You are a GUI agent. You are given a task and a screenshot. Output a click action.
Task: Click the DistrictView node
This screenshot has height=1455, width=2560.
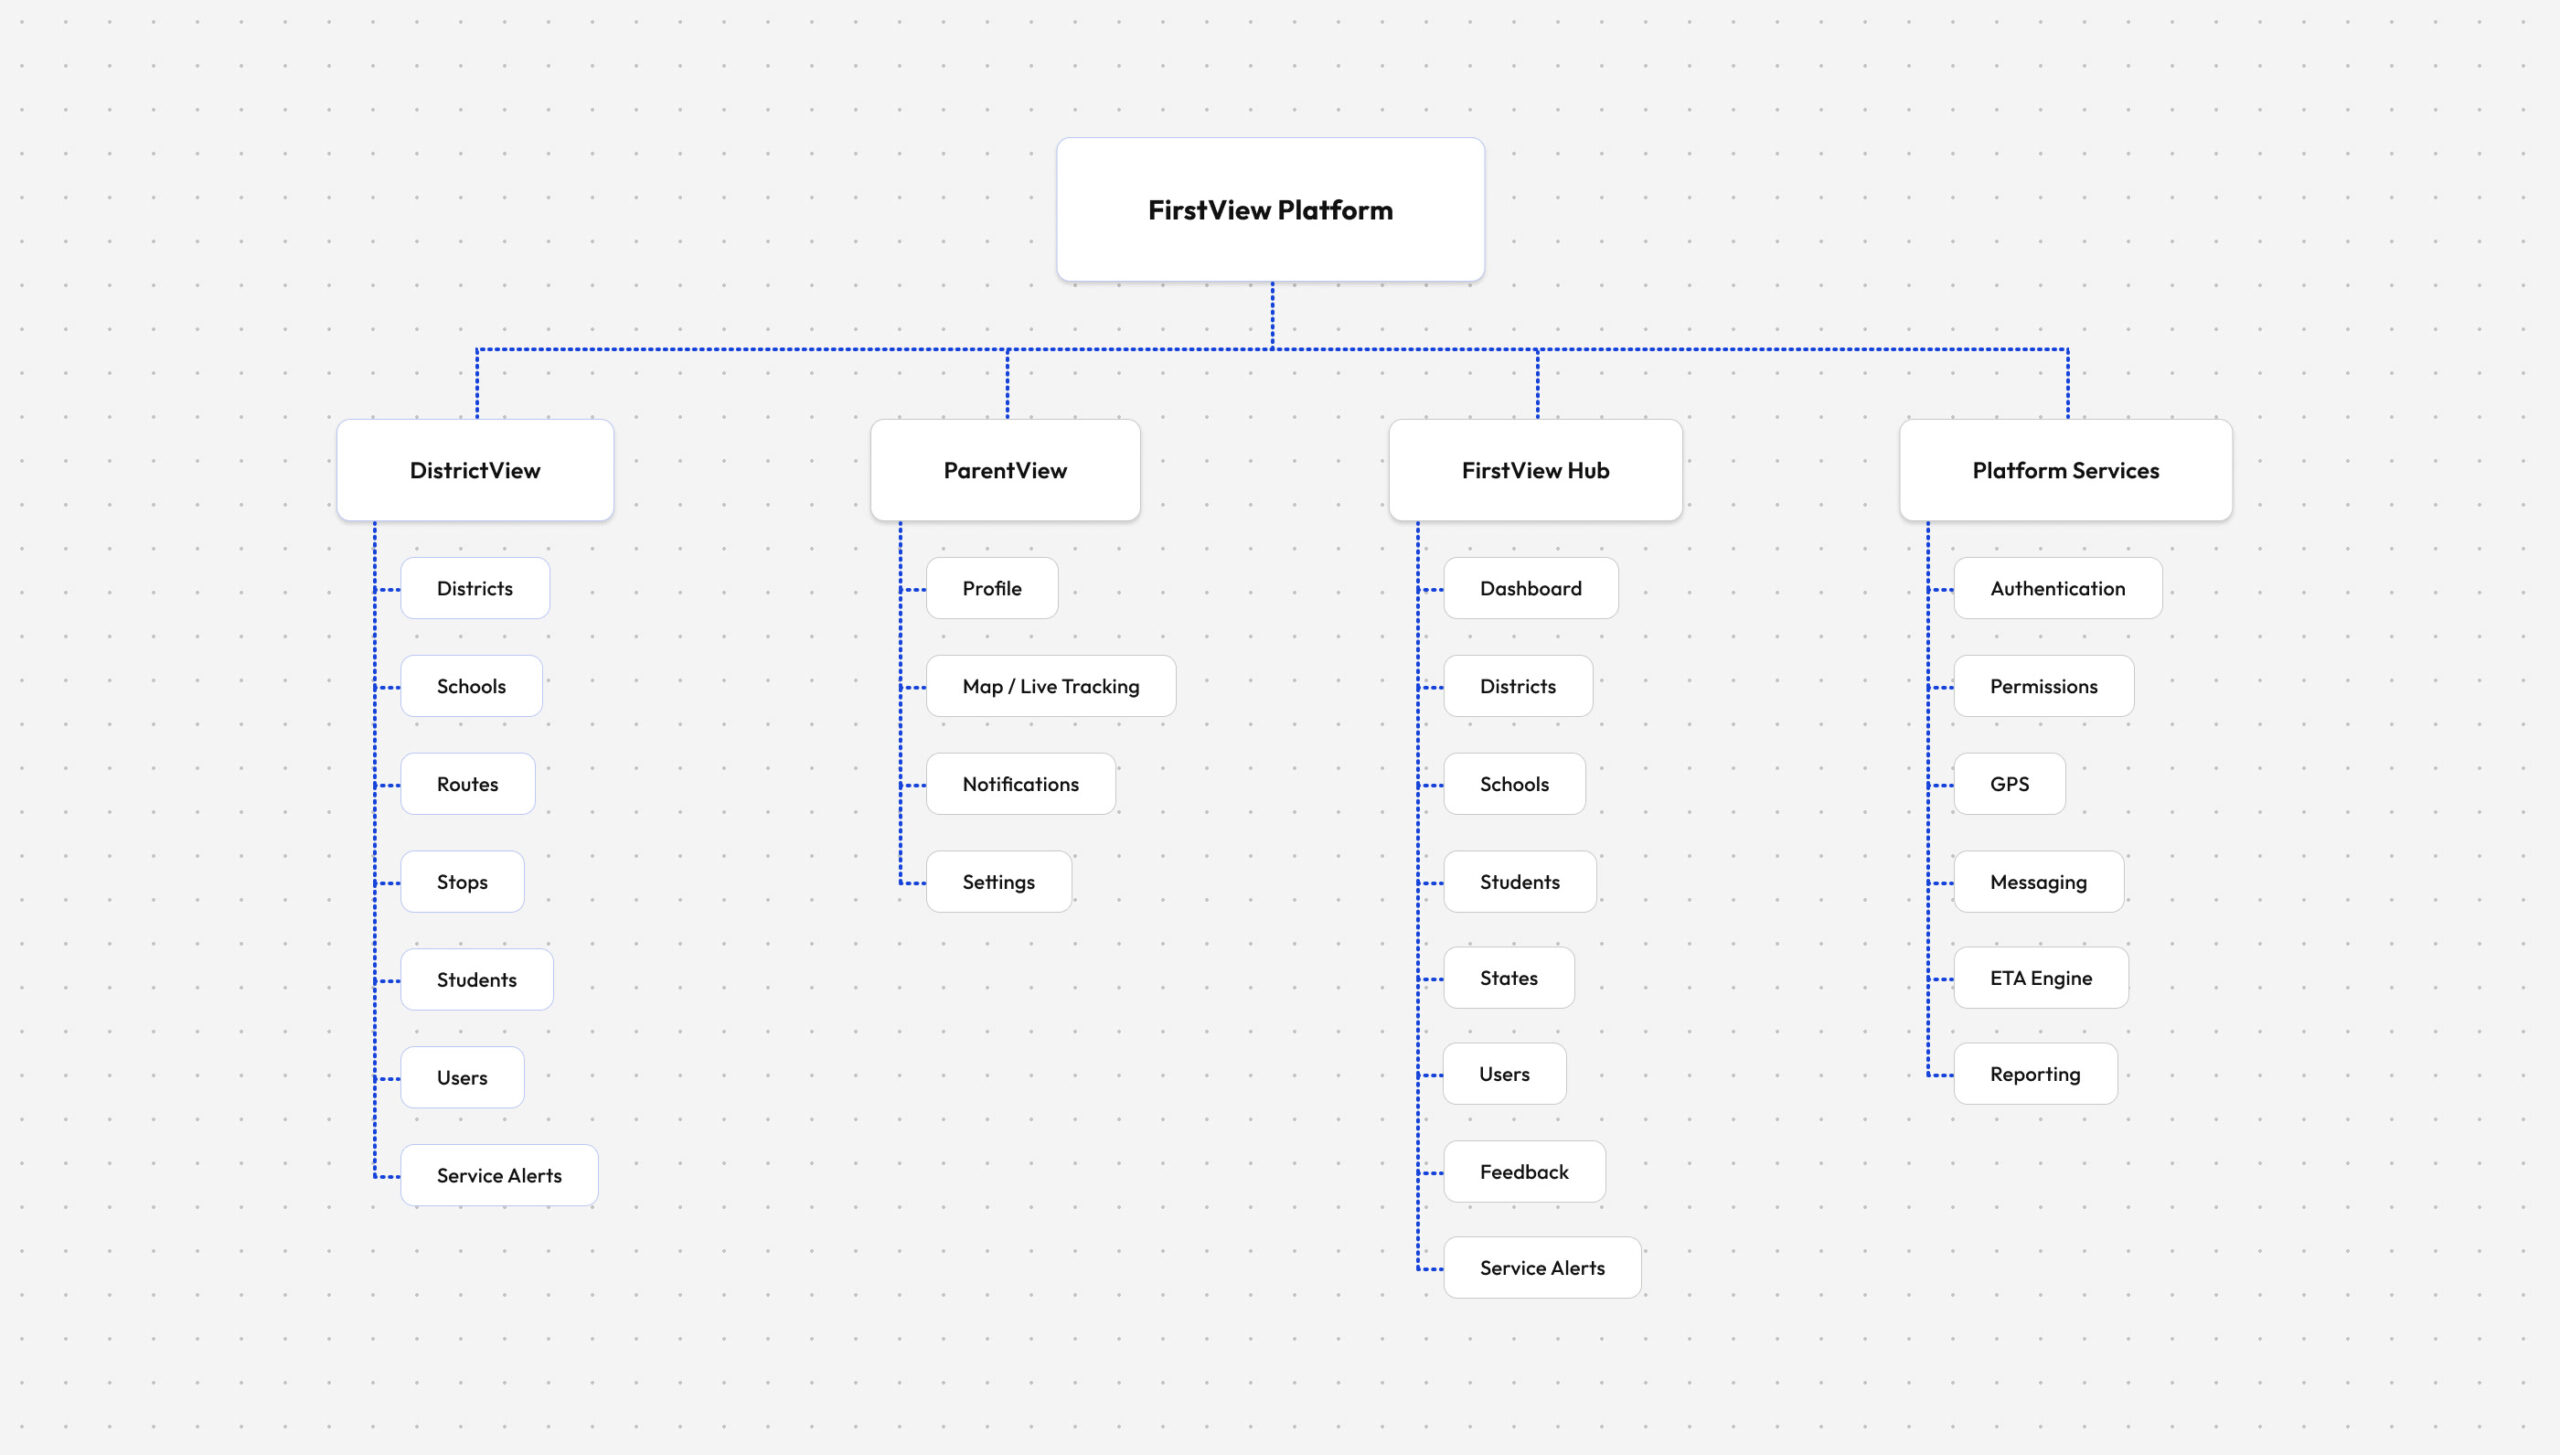pos(475,470)
